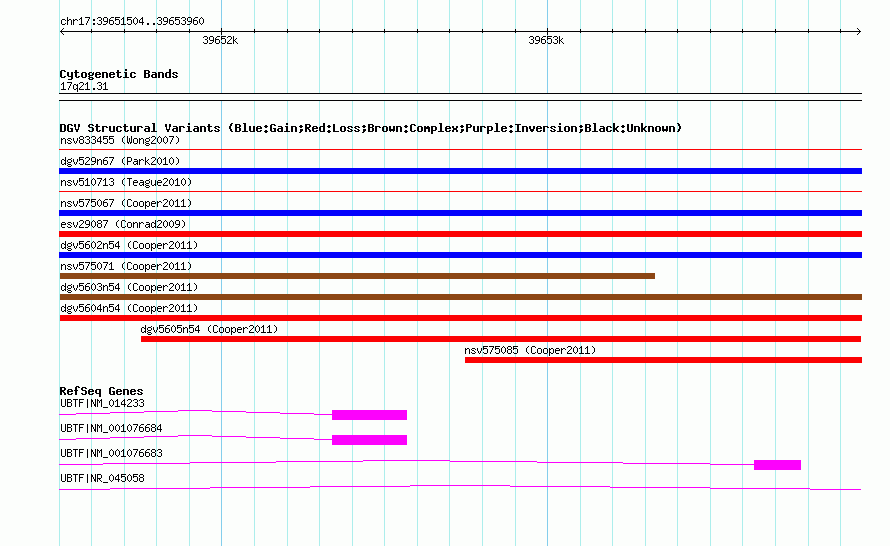Viewport: 890px width, 546px height.
Task: Select the blue gain bar for nsv575067
Action: point(460,213)
